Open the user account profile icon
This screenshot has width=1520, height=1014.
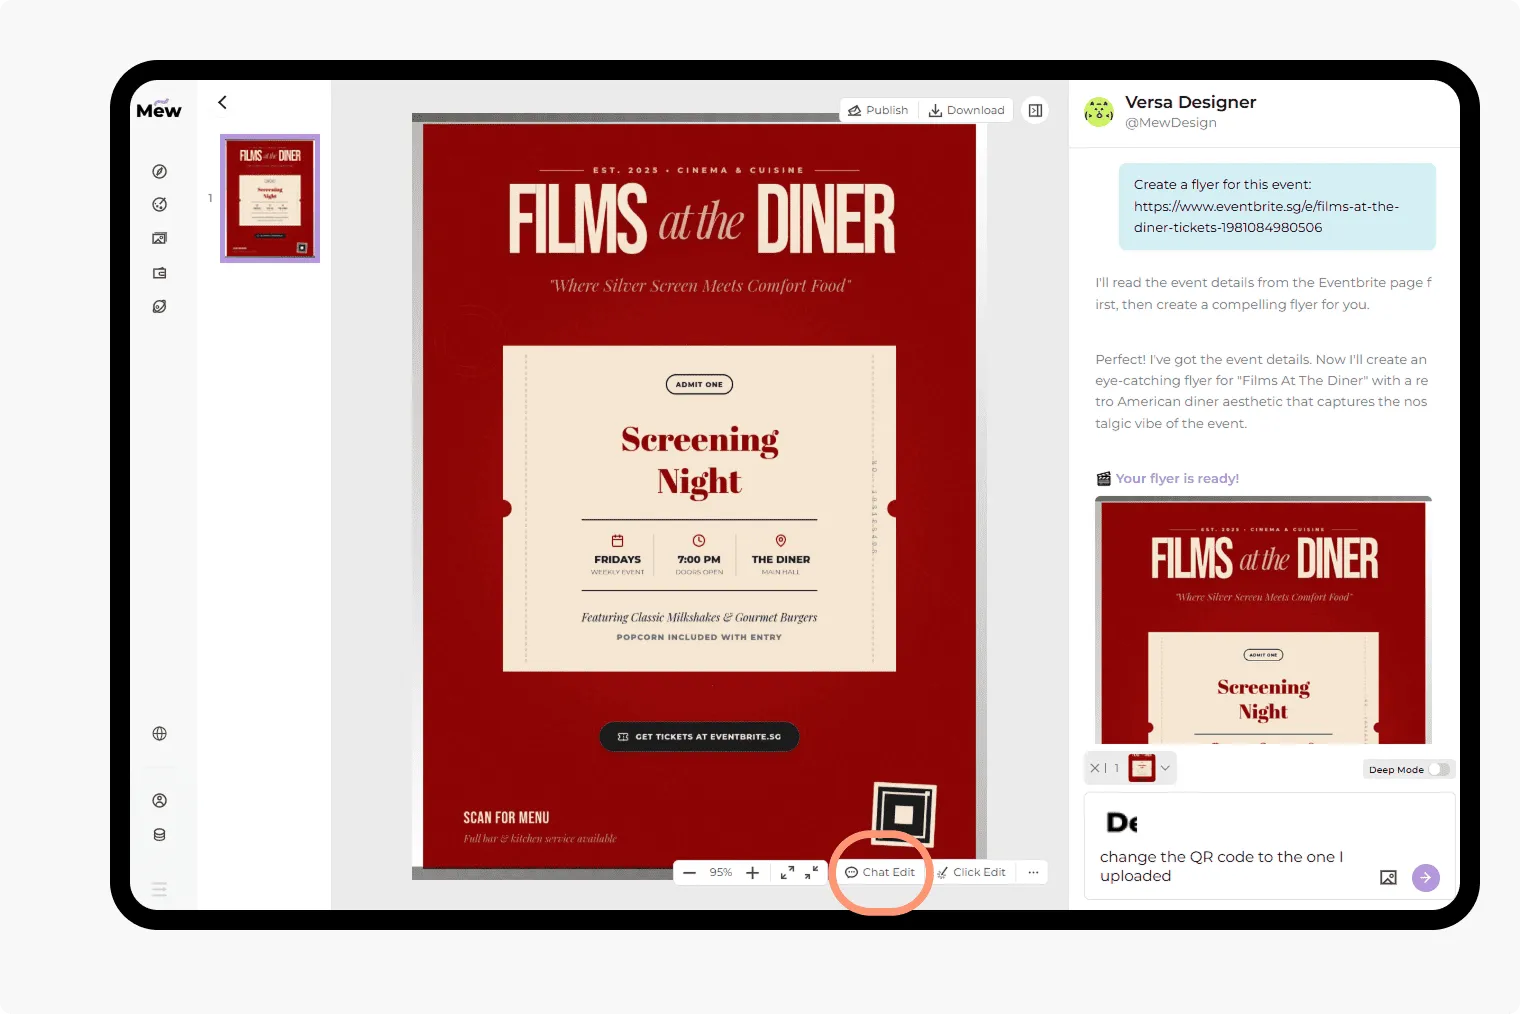point(159,801)
